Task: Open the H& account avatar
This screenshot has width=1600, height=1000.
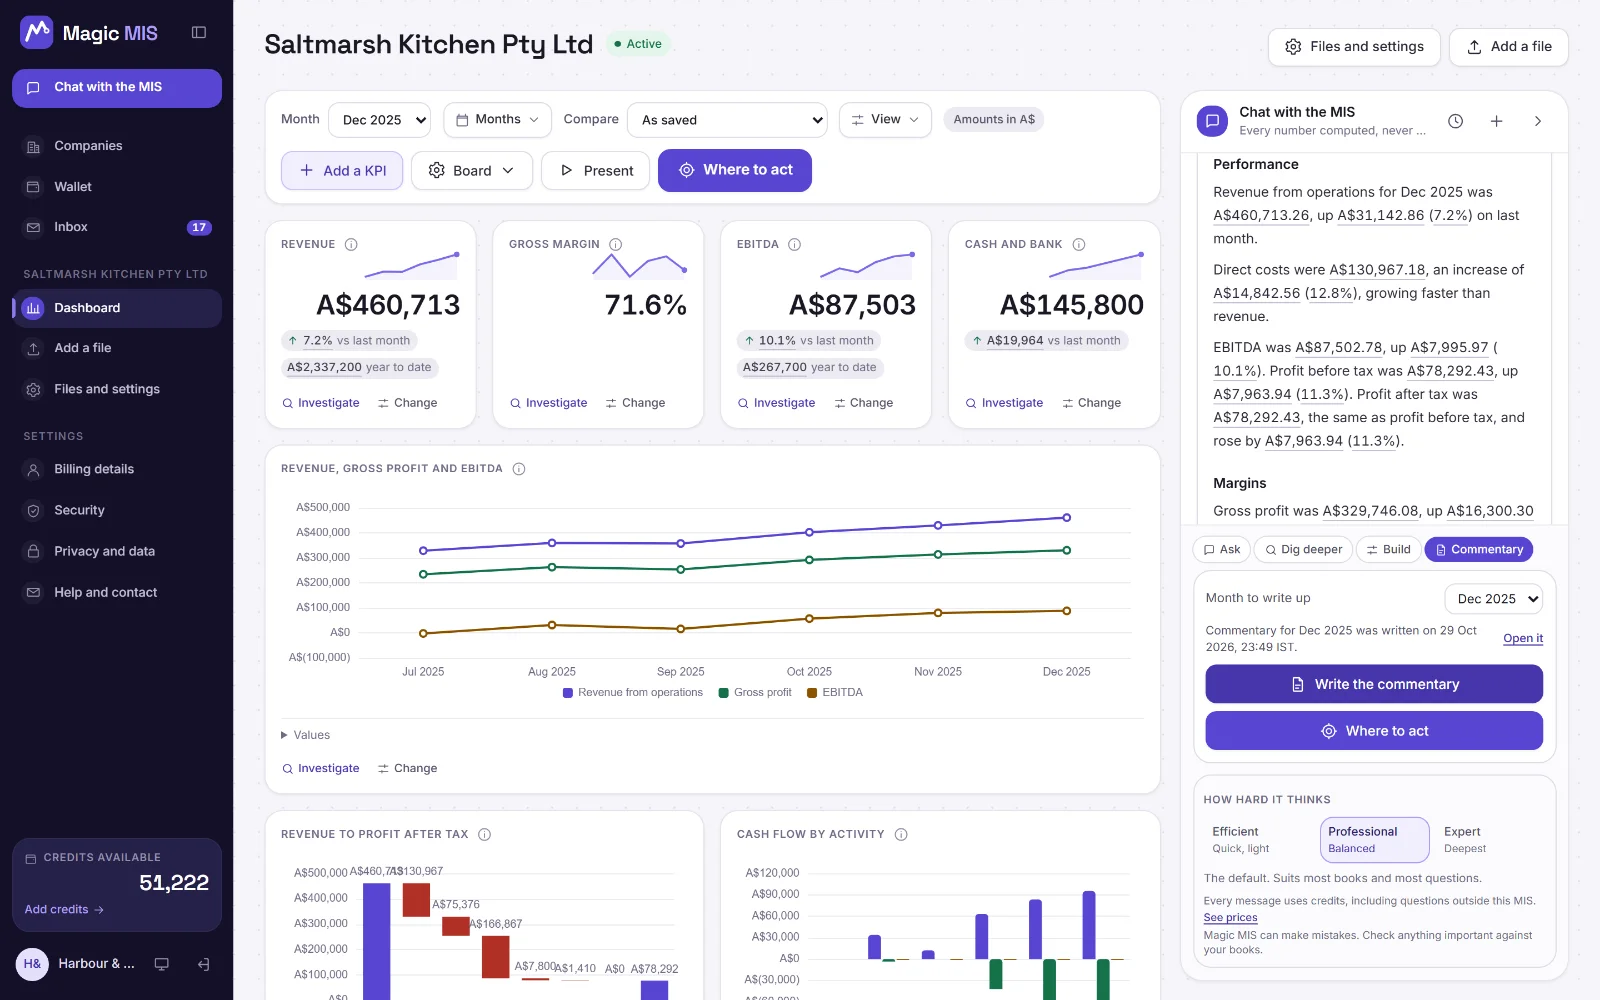Action: [32, 964]
